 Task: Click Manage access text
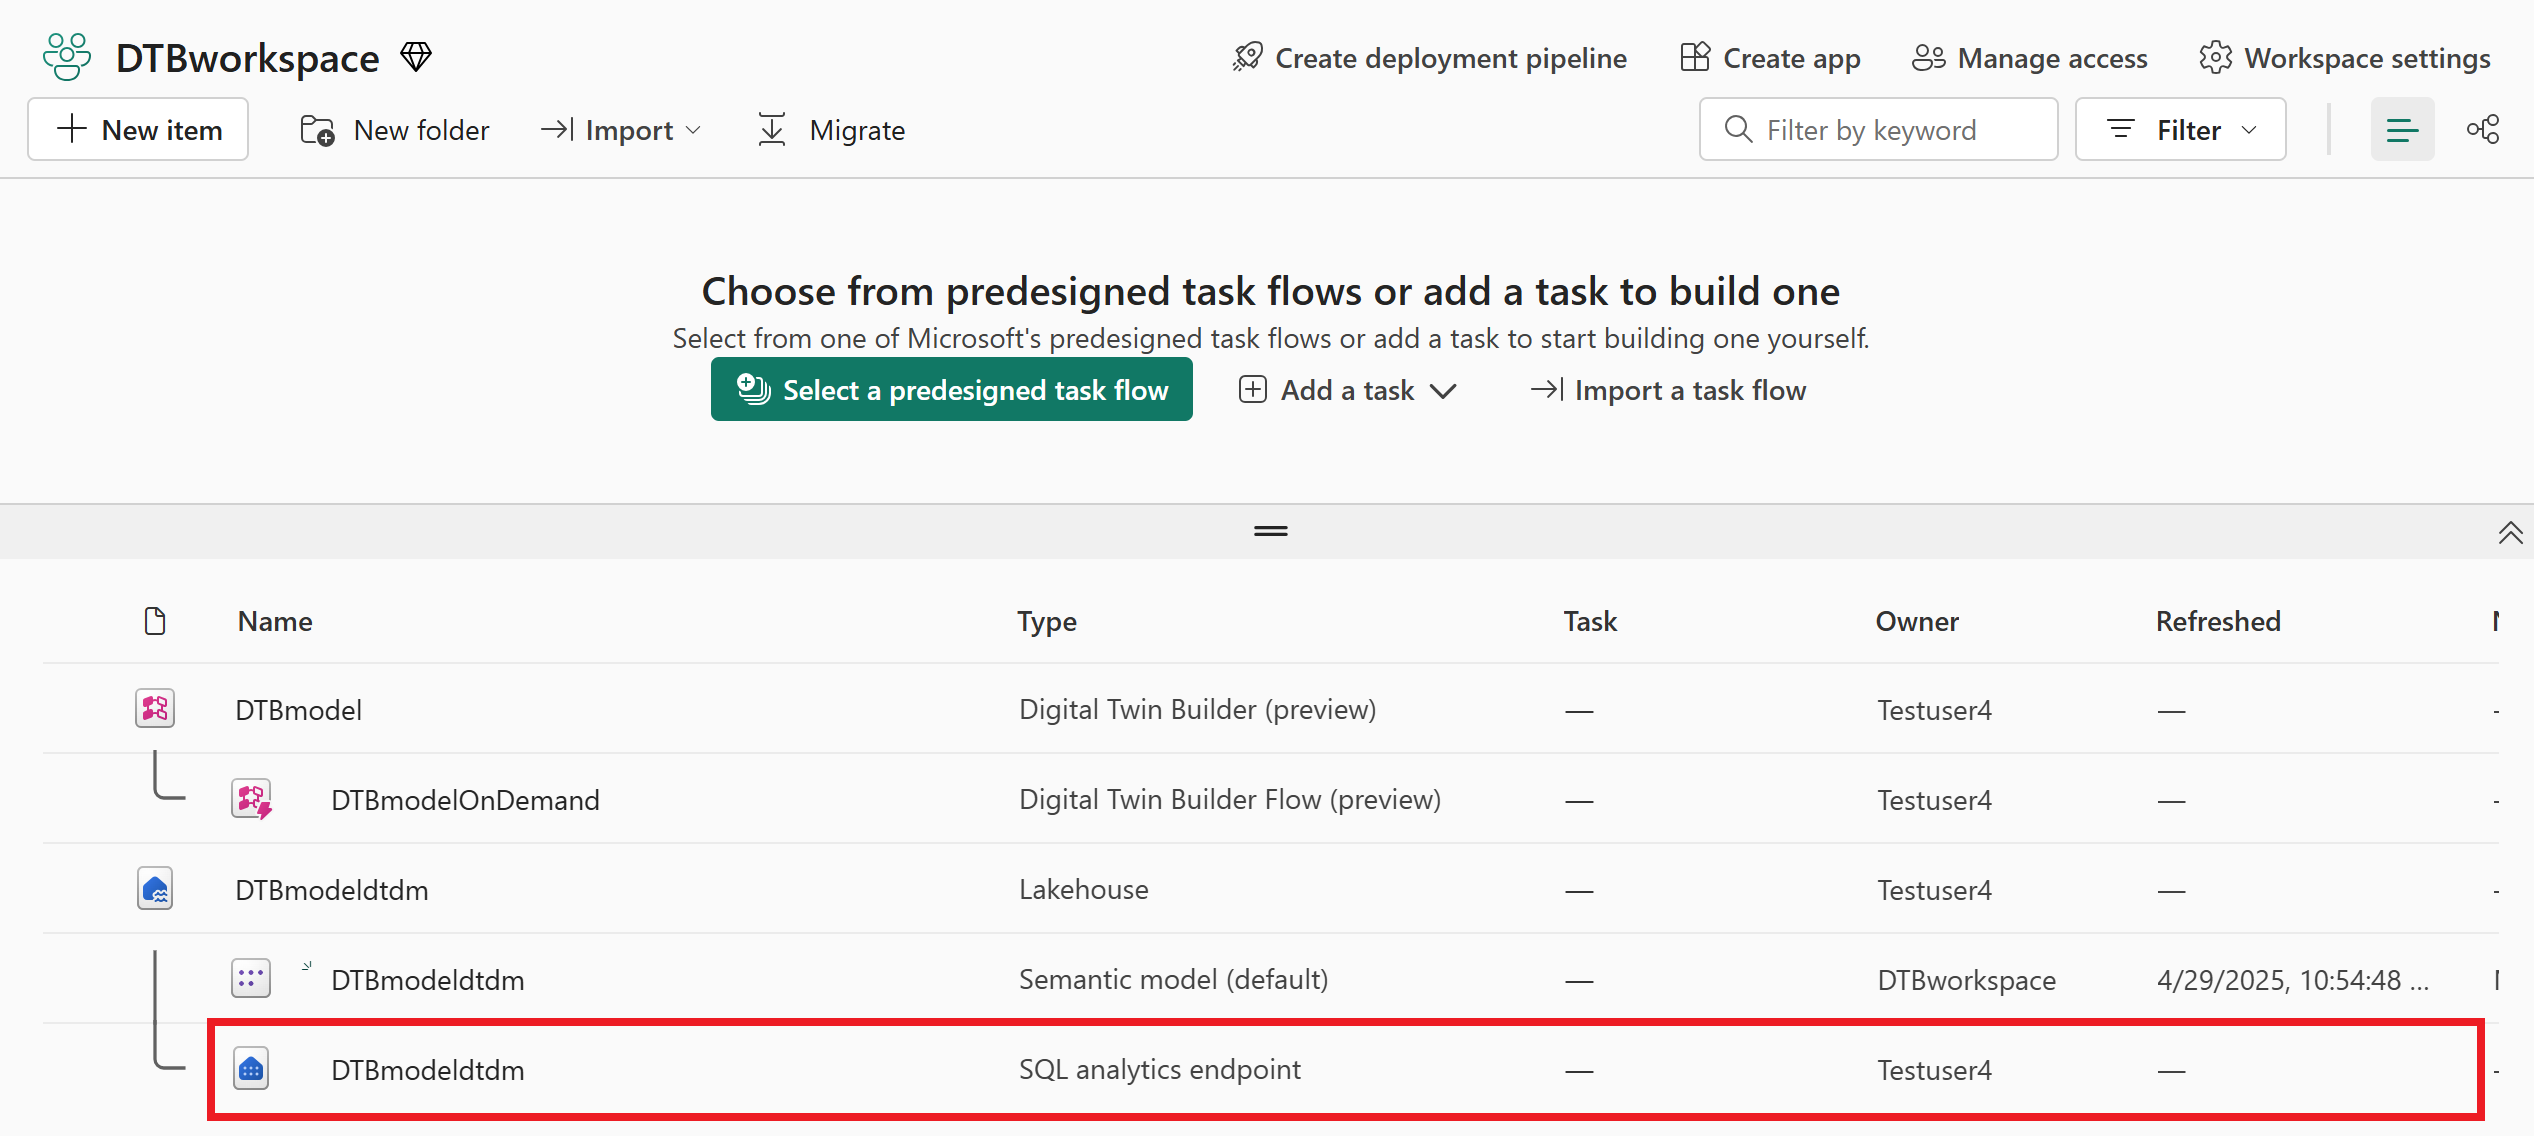(x=2052, y=58)
